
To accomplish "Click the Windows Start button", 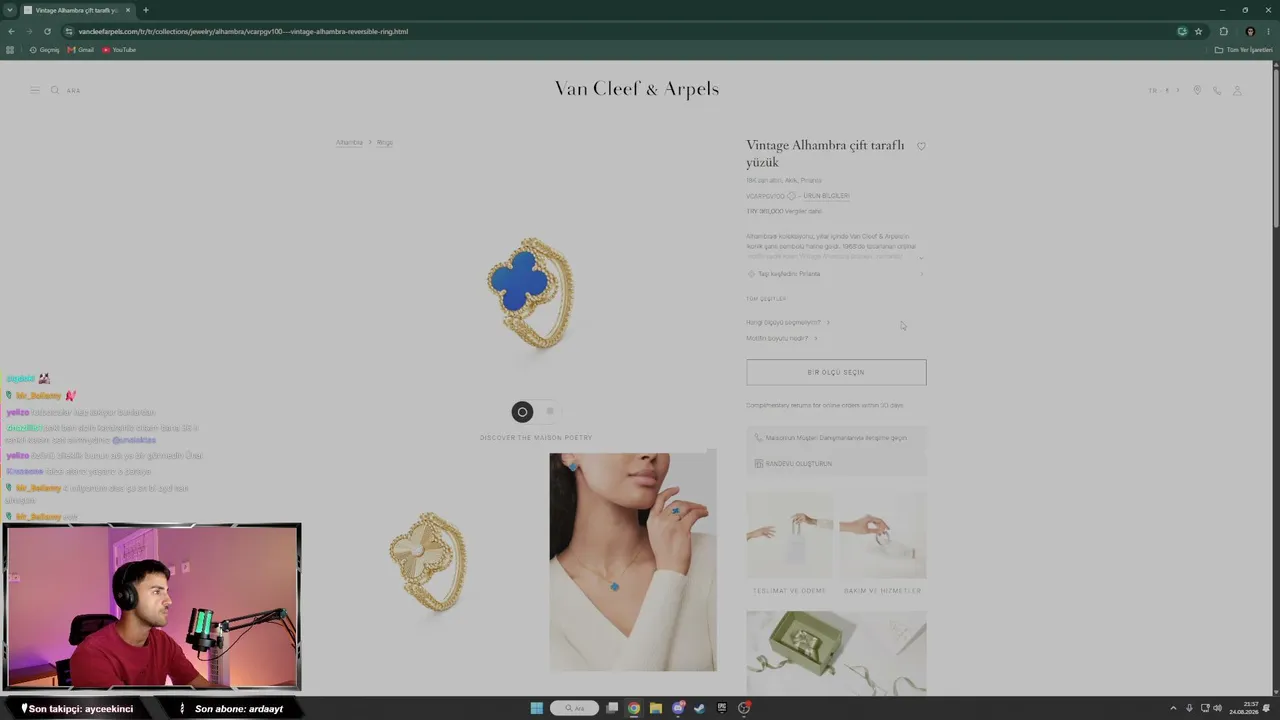I will [x=536, y=708].
